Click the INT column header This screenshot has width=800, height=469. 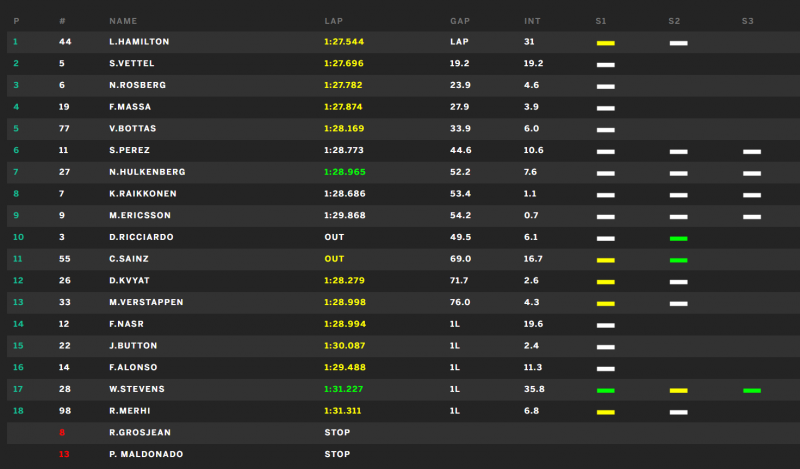point(532,21)
